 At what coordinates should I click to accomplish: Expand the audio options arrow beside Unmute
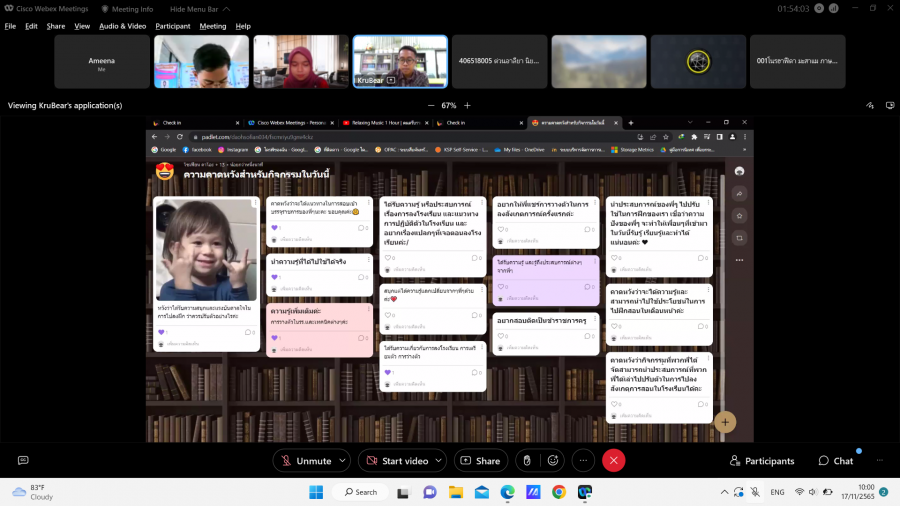[343, 461]
